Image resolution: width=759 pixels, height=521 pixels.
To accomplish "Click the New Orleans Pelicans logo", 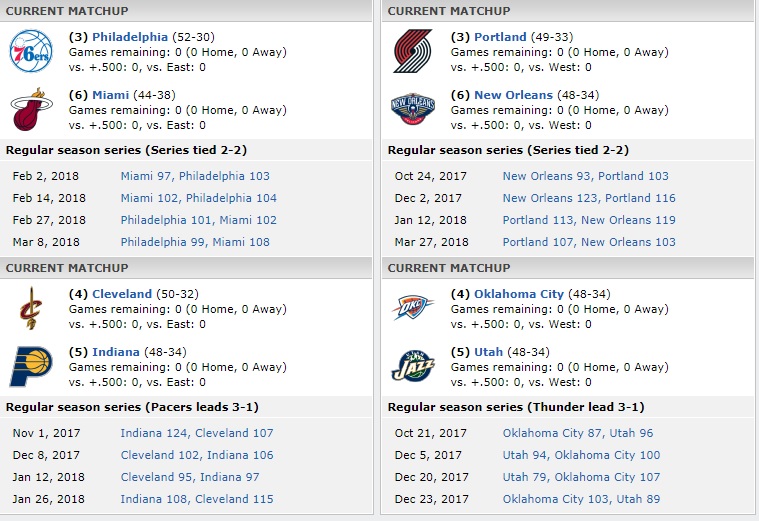I will pyautogui.click(x=412, y=110).
